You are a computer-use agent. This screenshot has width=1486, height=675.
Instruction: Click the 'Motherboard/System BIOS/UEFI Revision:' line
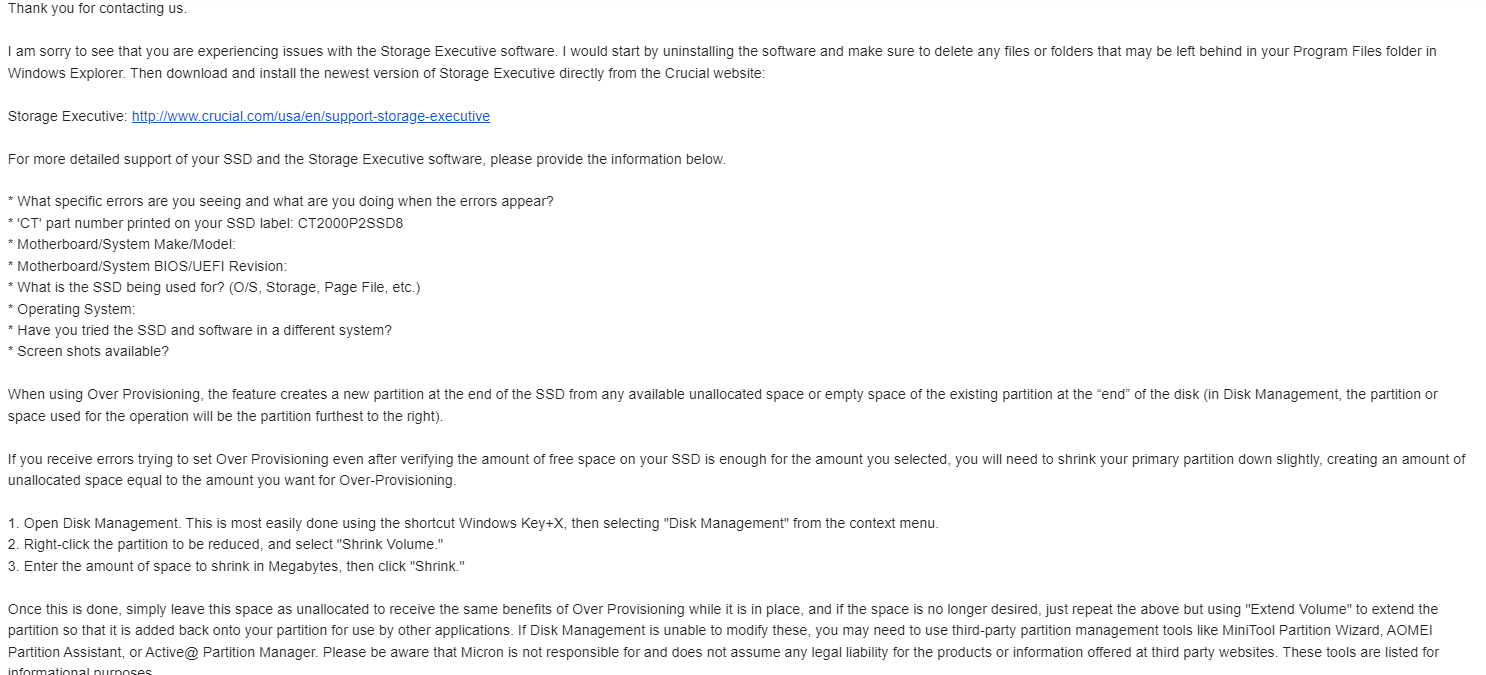147,266
